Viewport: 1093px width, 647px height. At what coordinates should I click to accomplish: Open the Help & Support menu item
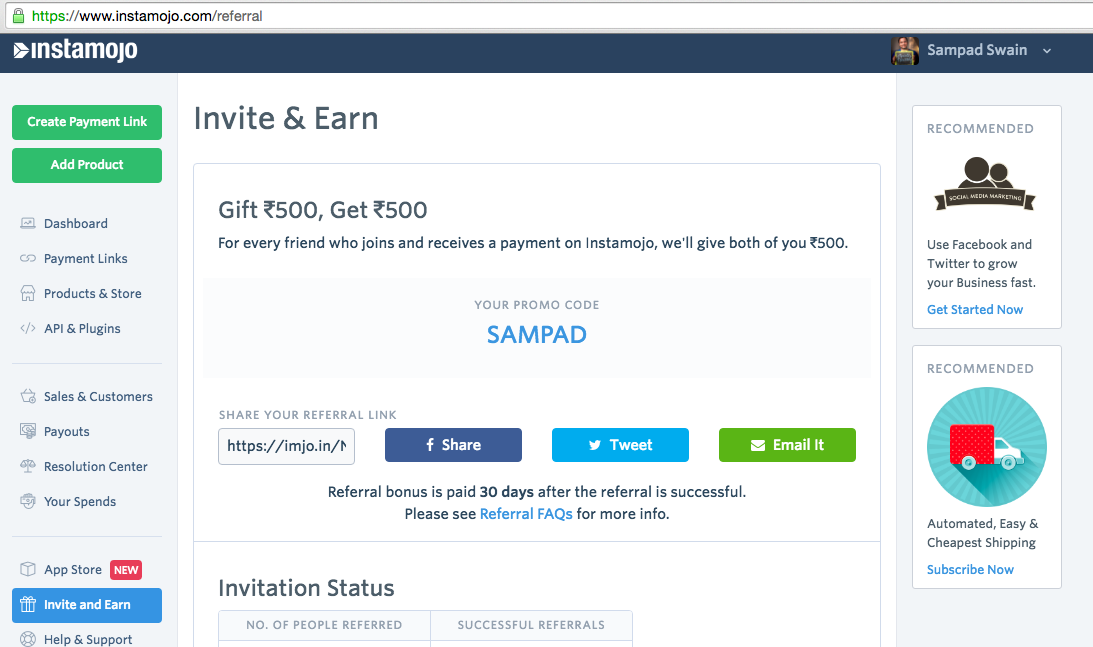tap(88, 640)
